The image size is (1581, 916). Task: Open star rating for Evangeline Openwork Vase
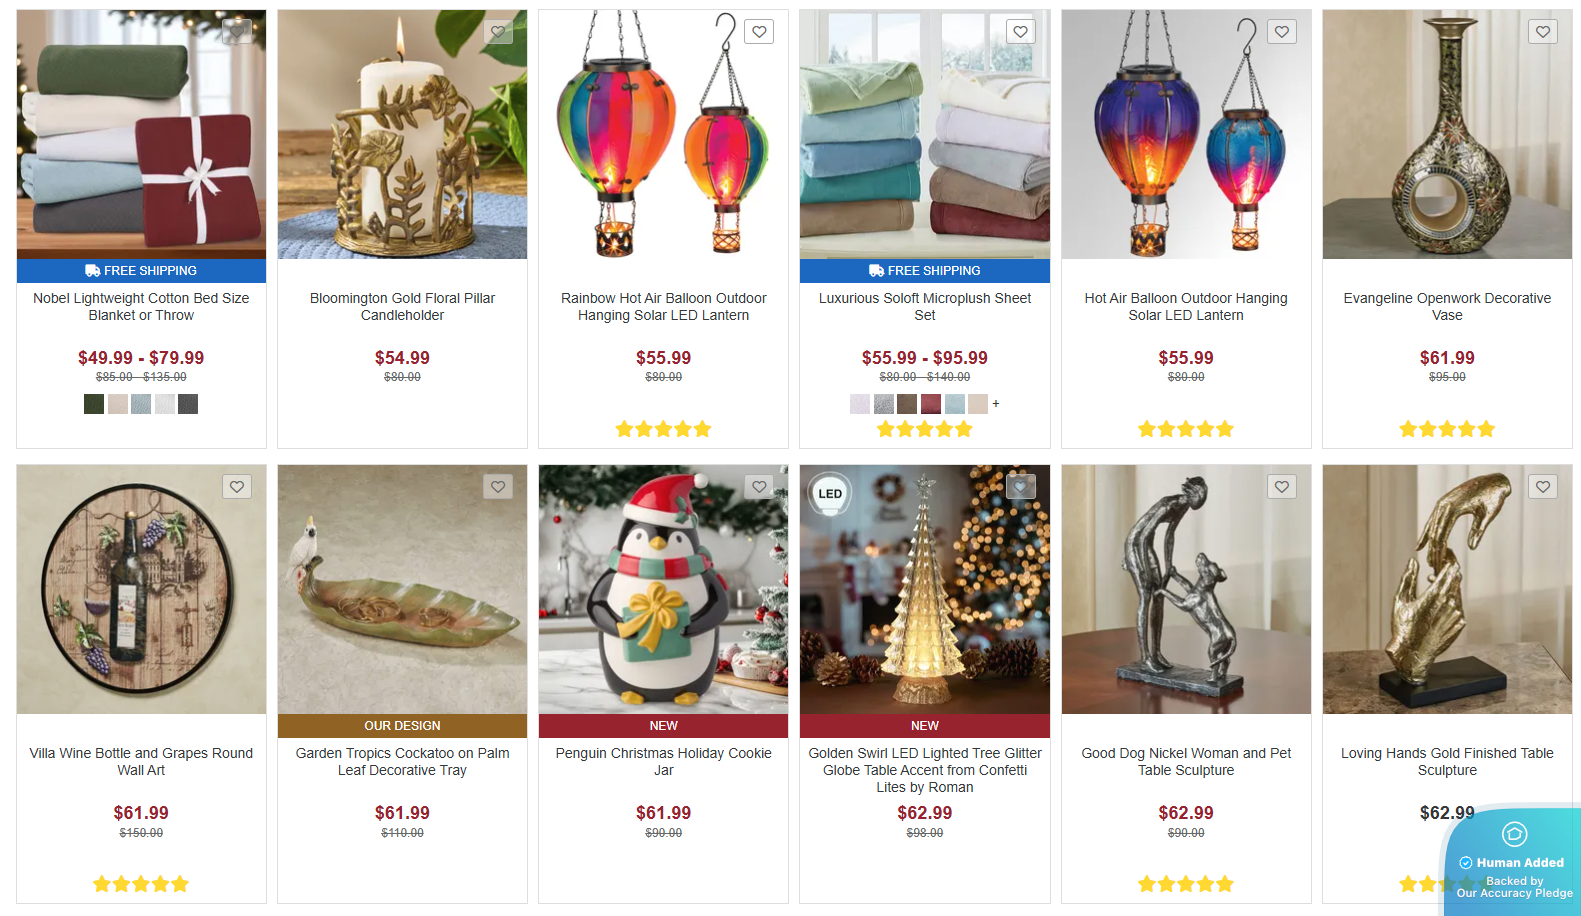(1447, 429)
